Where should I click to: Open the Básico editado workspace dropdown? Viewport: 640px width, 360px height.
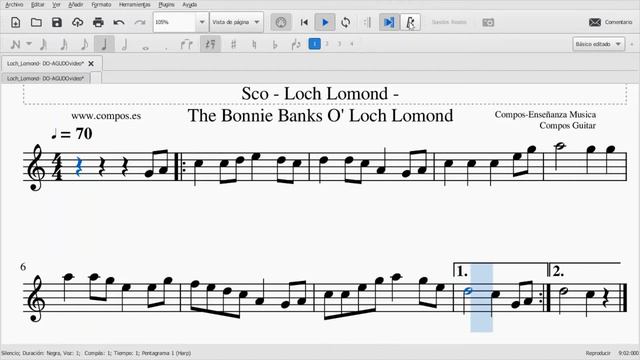[x=598, y=44]
